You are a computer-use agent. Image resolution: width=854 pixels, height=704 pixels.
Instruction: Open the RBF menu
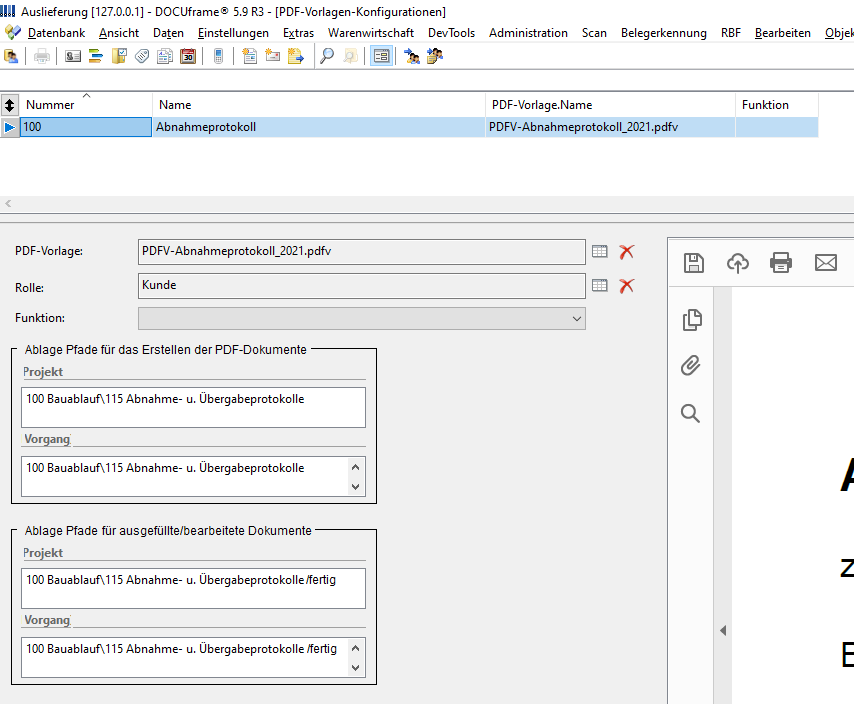tap(731, 33)
